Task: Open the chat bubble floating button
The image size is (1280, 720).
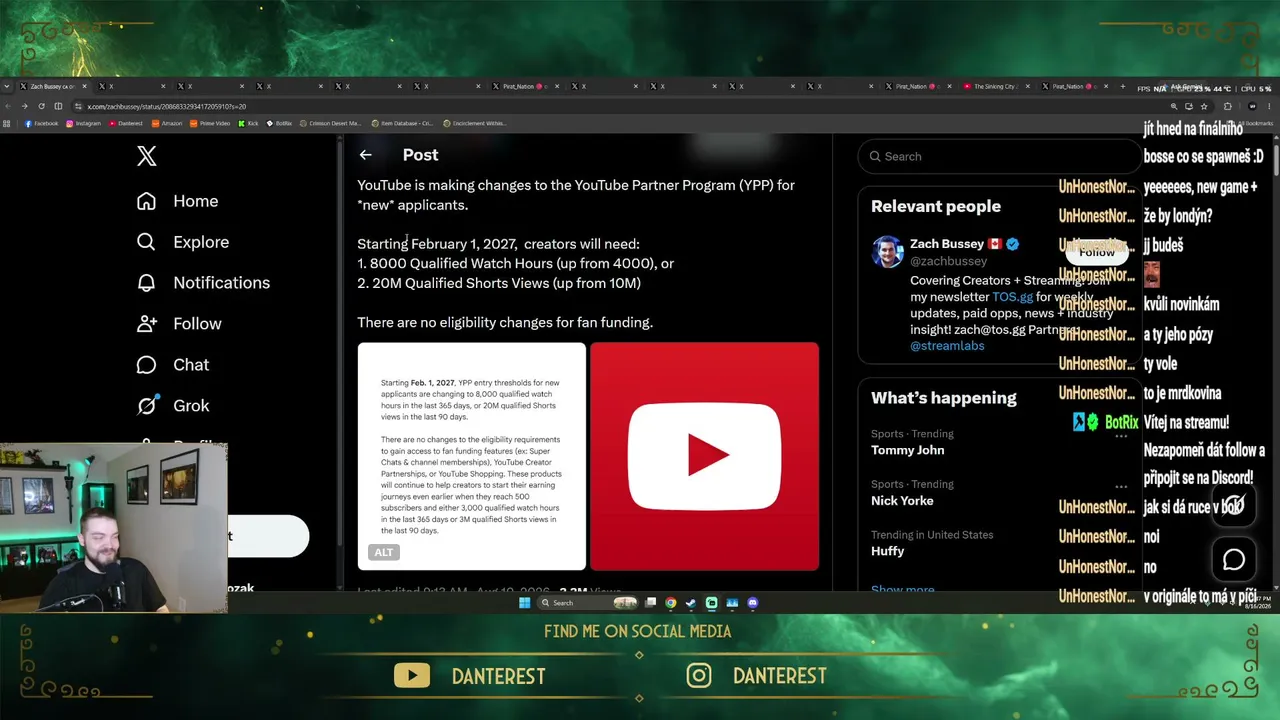Action: (1234, 560)
